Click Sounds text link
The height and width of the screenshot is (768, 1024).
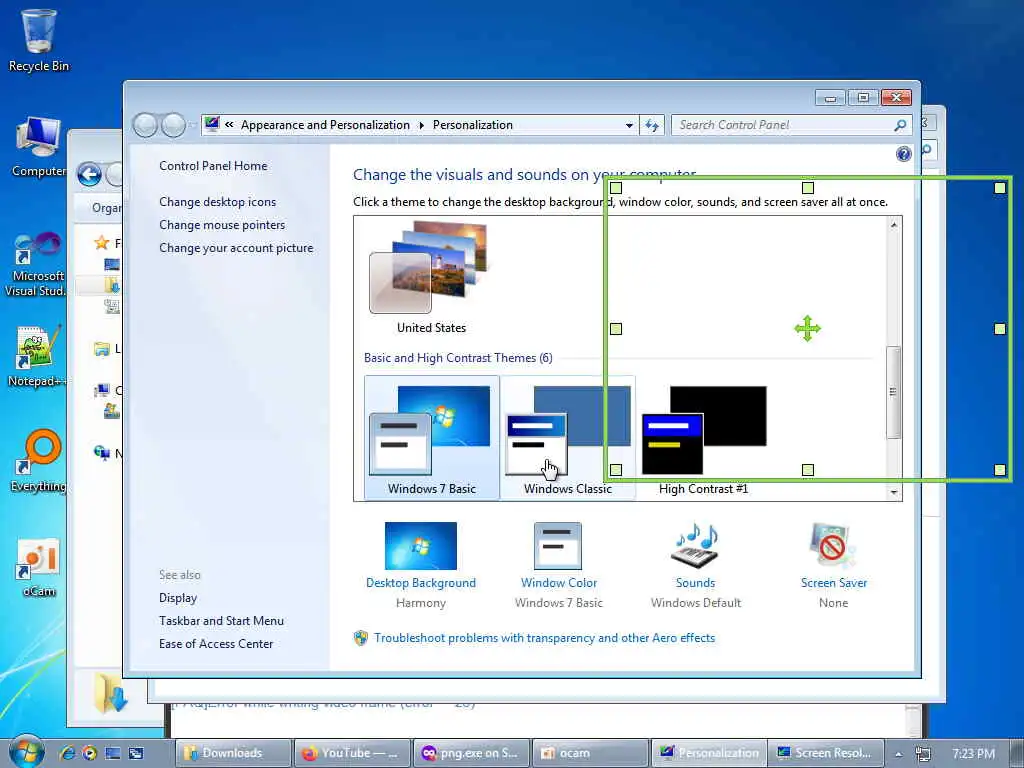696,583
